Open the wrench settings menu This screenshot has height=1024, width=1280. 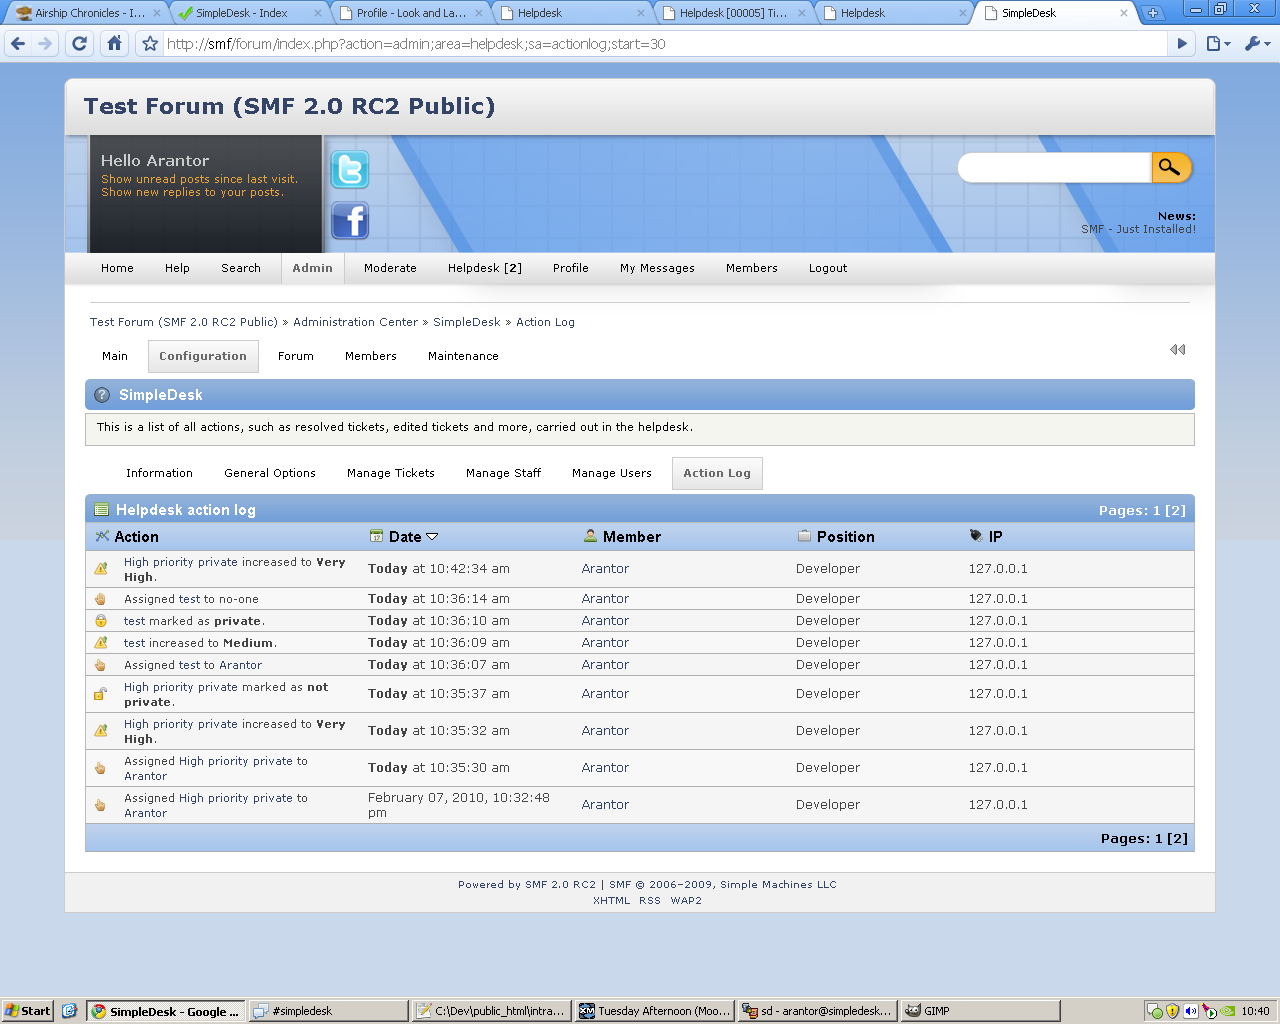point(1257,44)
